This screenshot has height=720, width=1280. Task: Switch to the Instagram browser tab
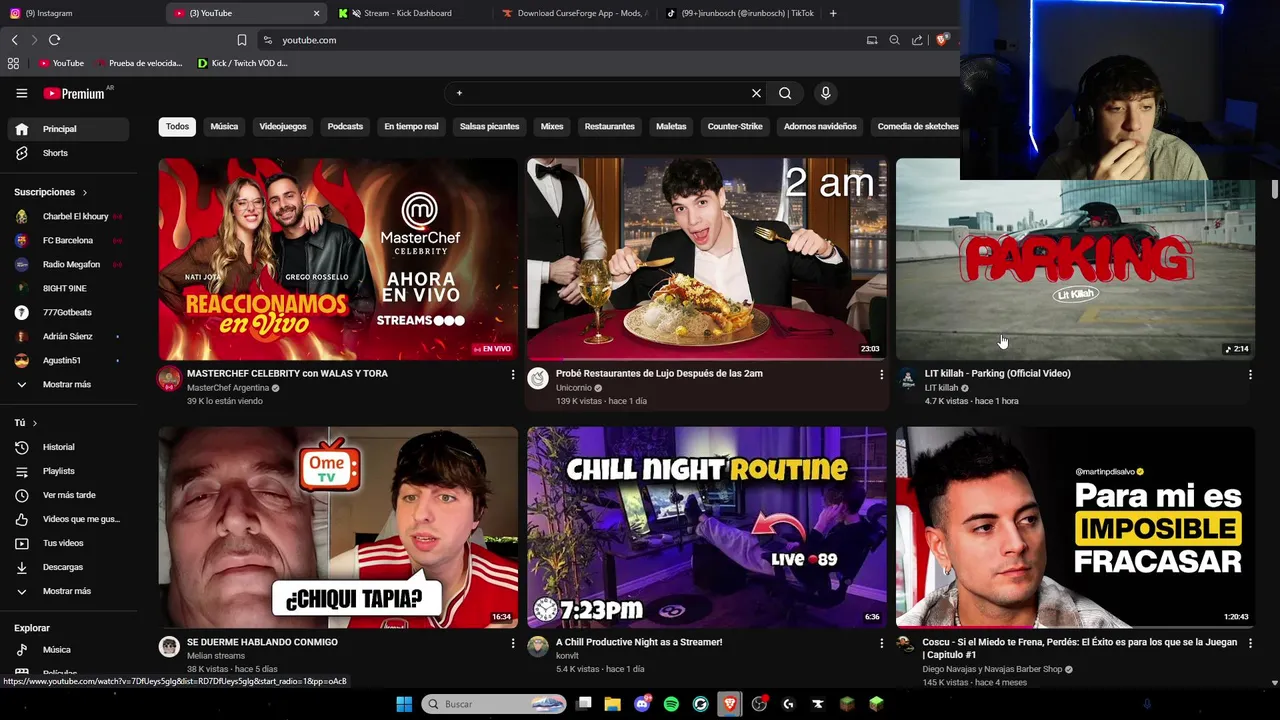pyautogui.click(x=80, y=13)
